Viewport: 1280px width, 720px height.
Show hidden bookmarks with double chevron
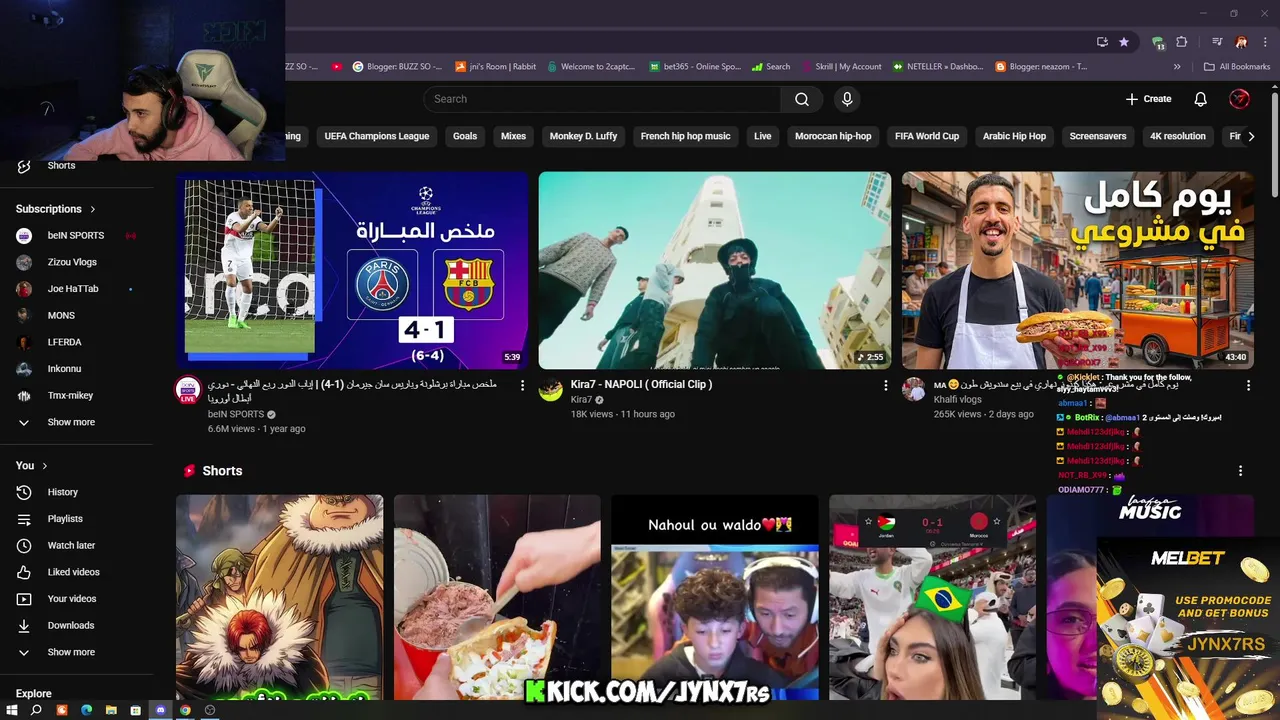[x=1177, y=67]
